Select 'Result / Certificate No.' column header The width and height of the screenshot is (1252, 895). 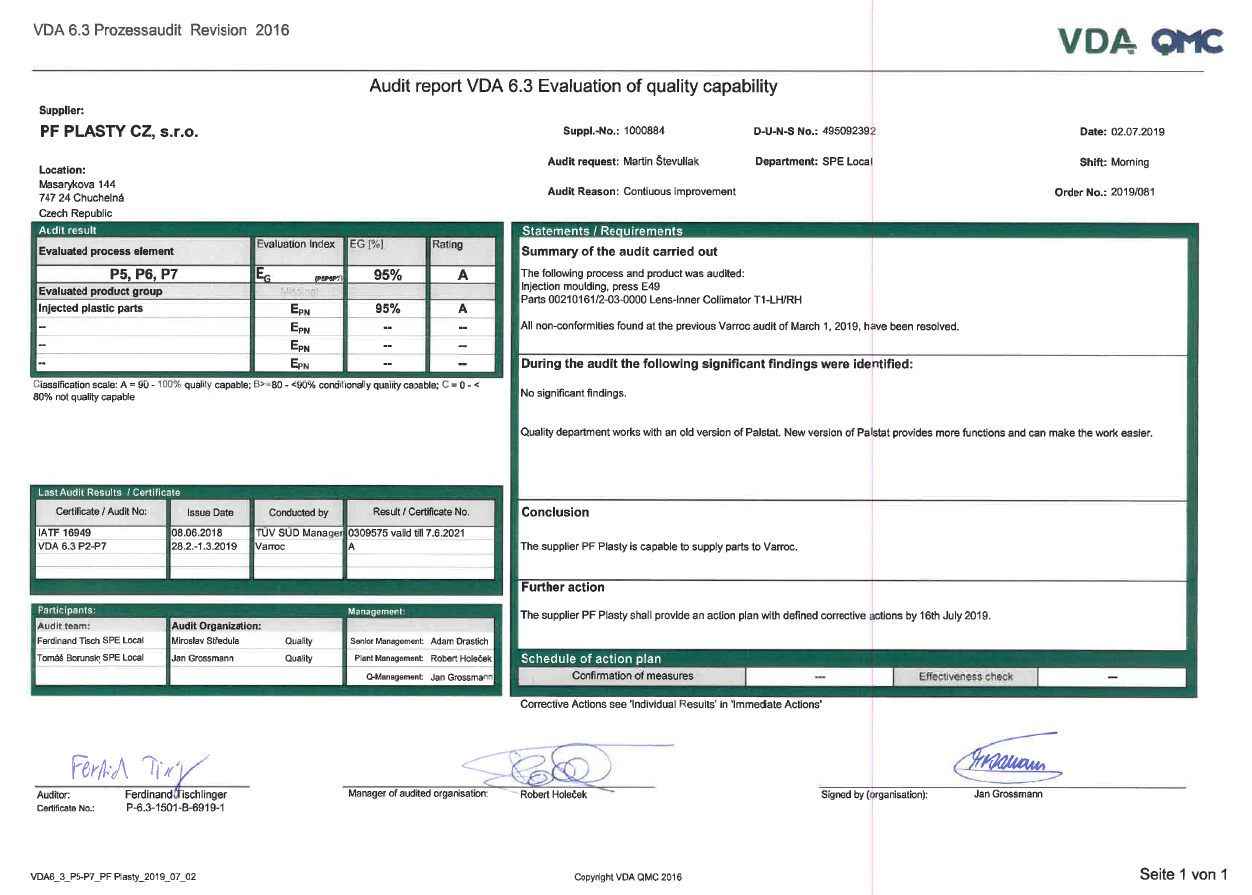click(x=420, y=512)
